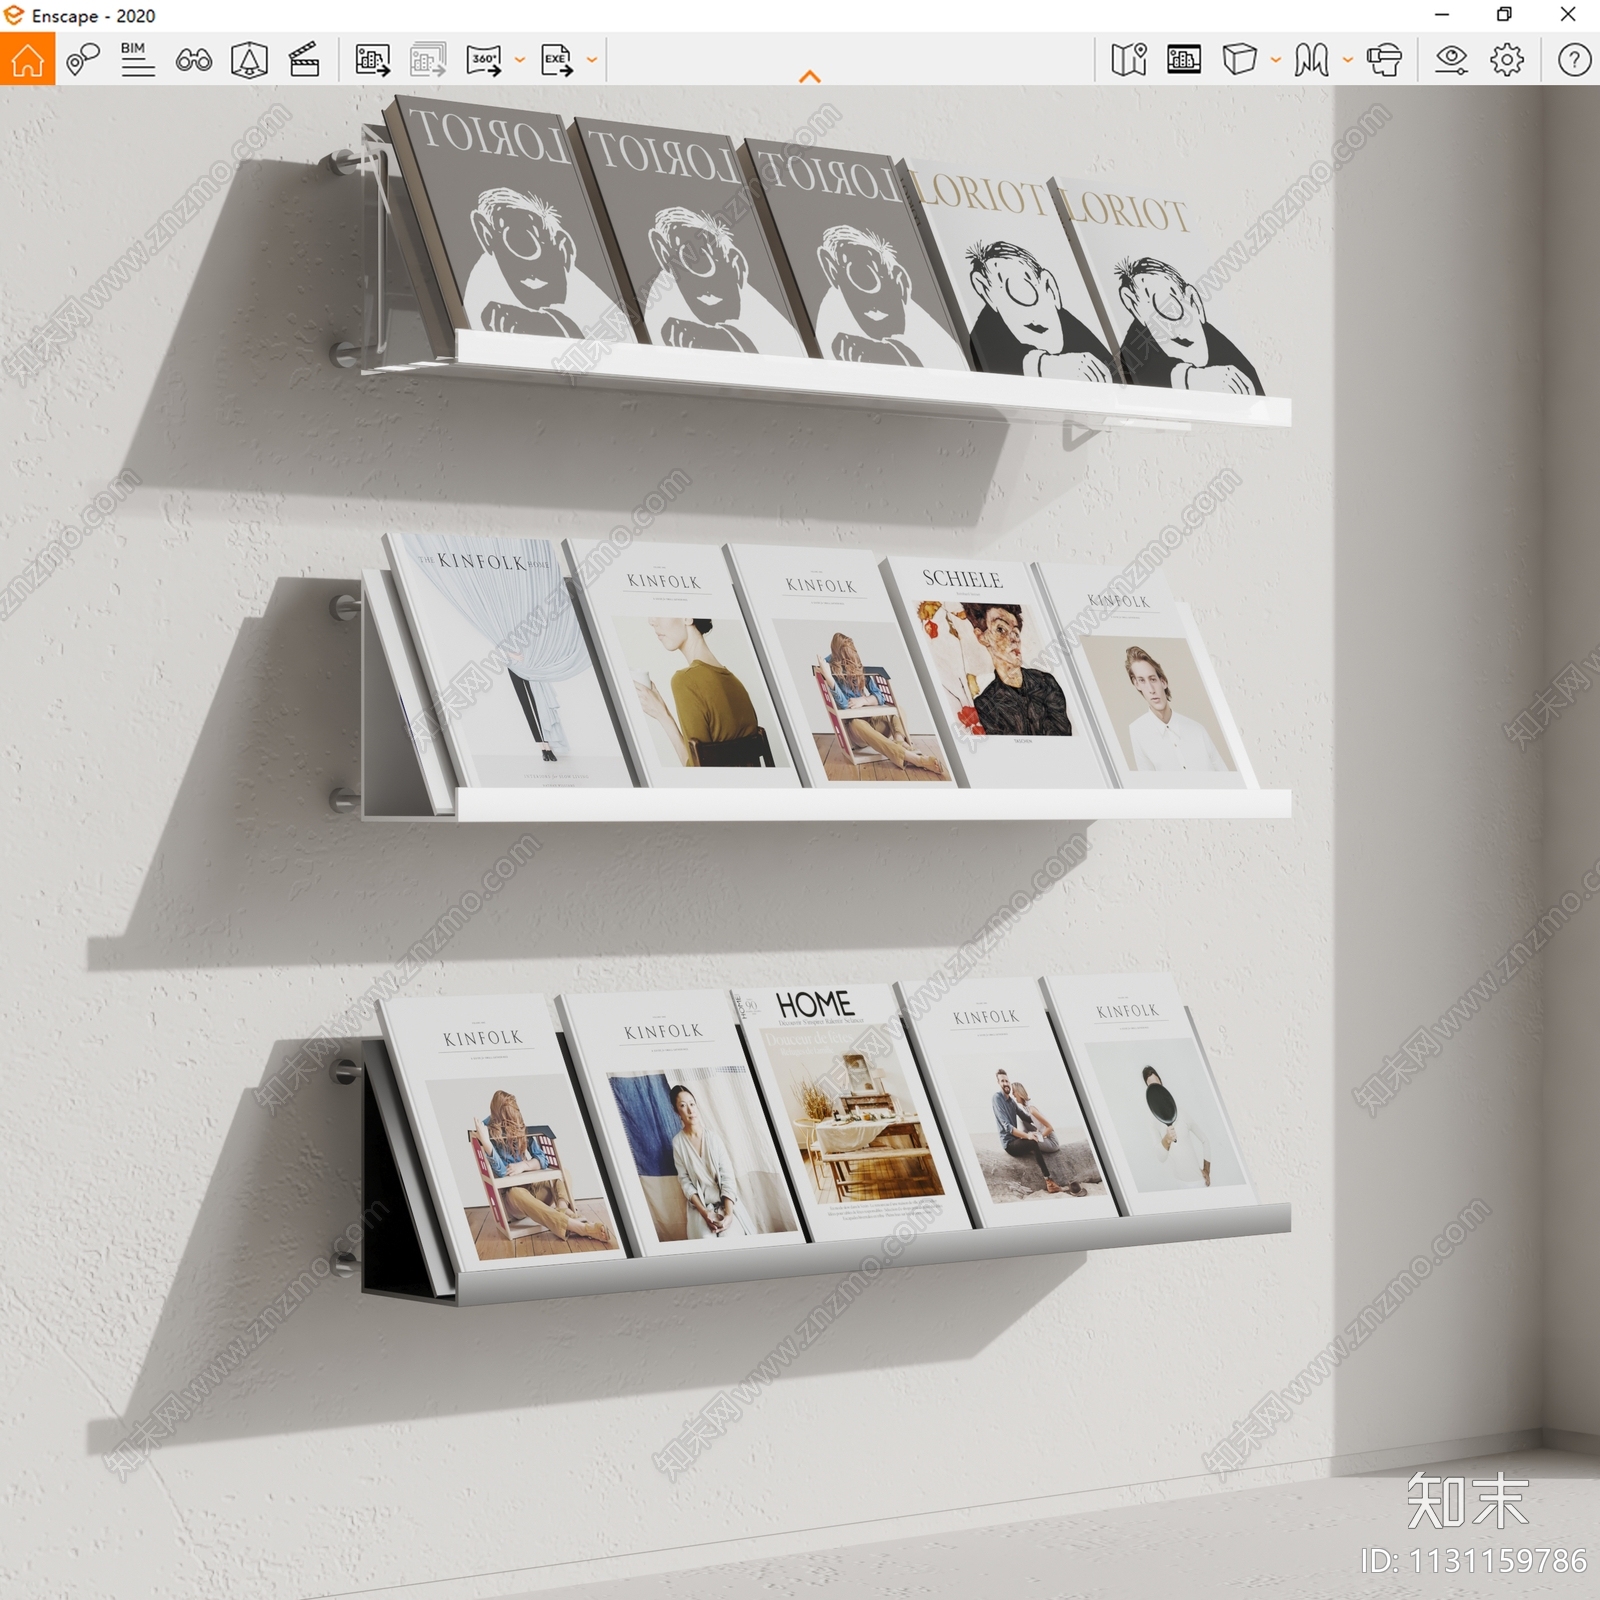Screen dimensions: 1600x1600
Task: Toggle Safe Frame display icon
Action: [x=1184, y=60]
